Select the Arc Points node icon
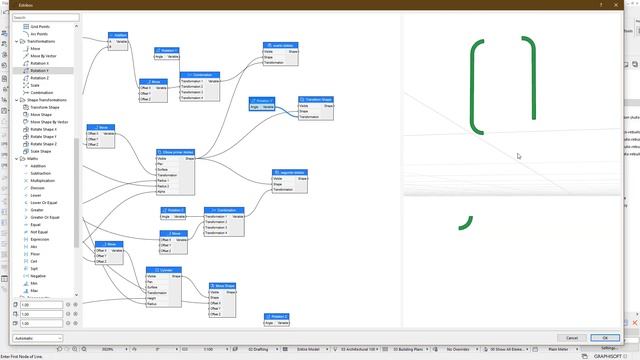Viewport: 640px width, 360px height. coord(26,34)
